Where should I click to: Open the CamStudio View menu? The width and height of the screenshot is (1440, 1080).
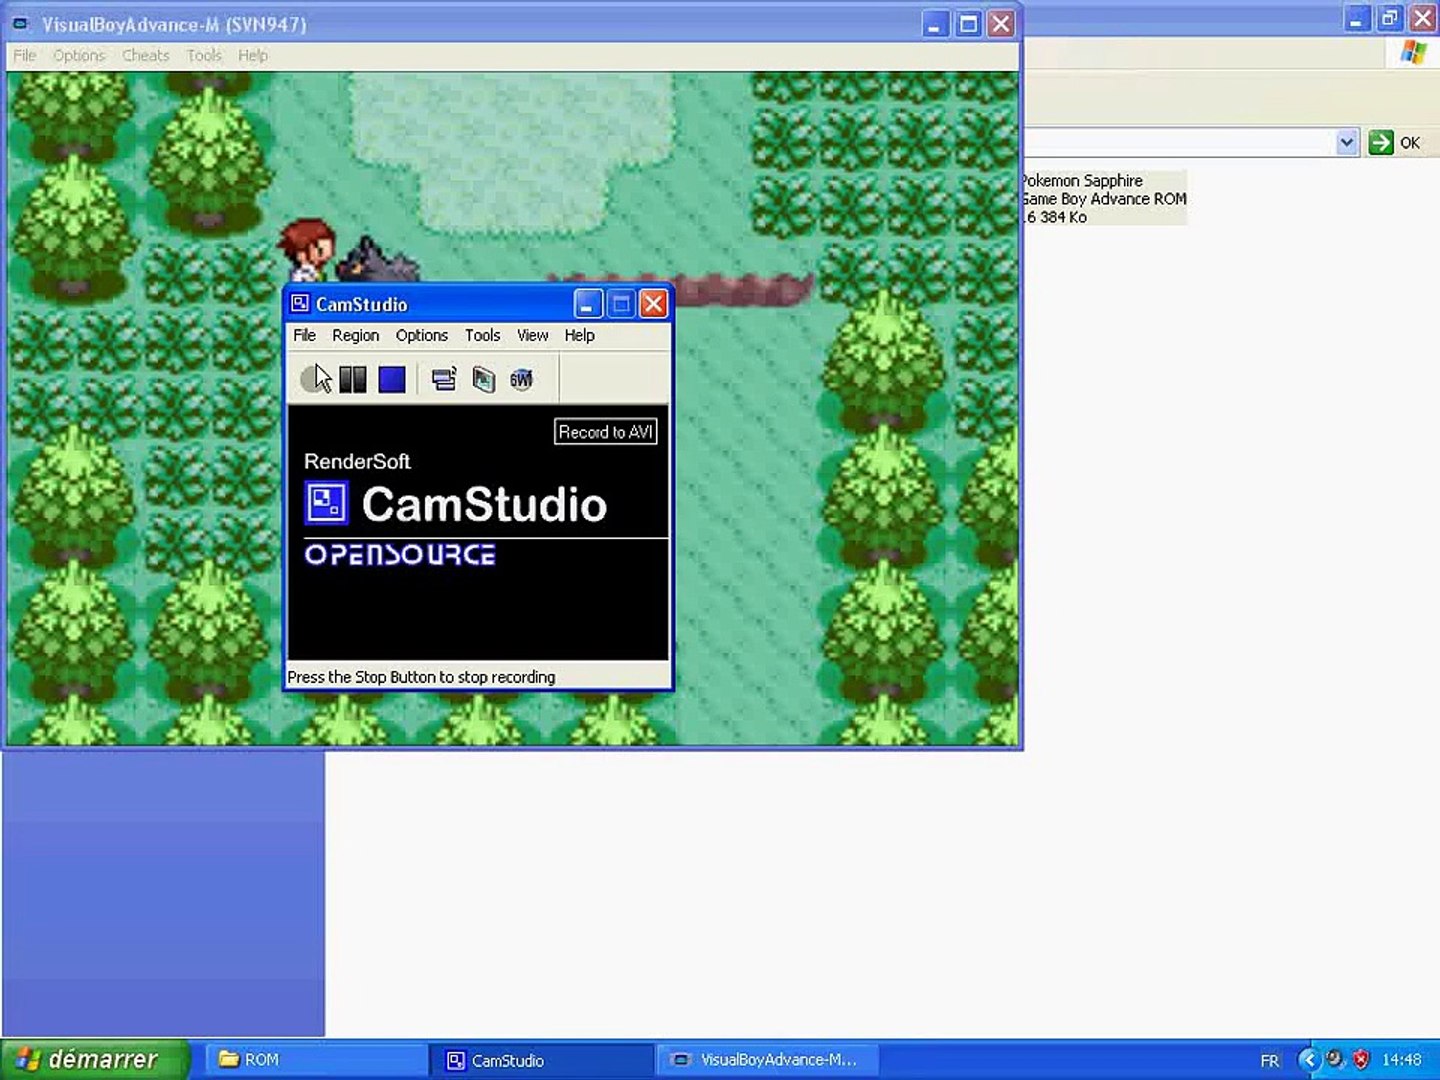pos(532,335)
